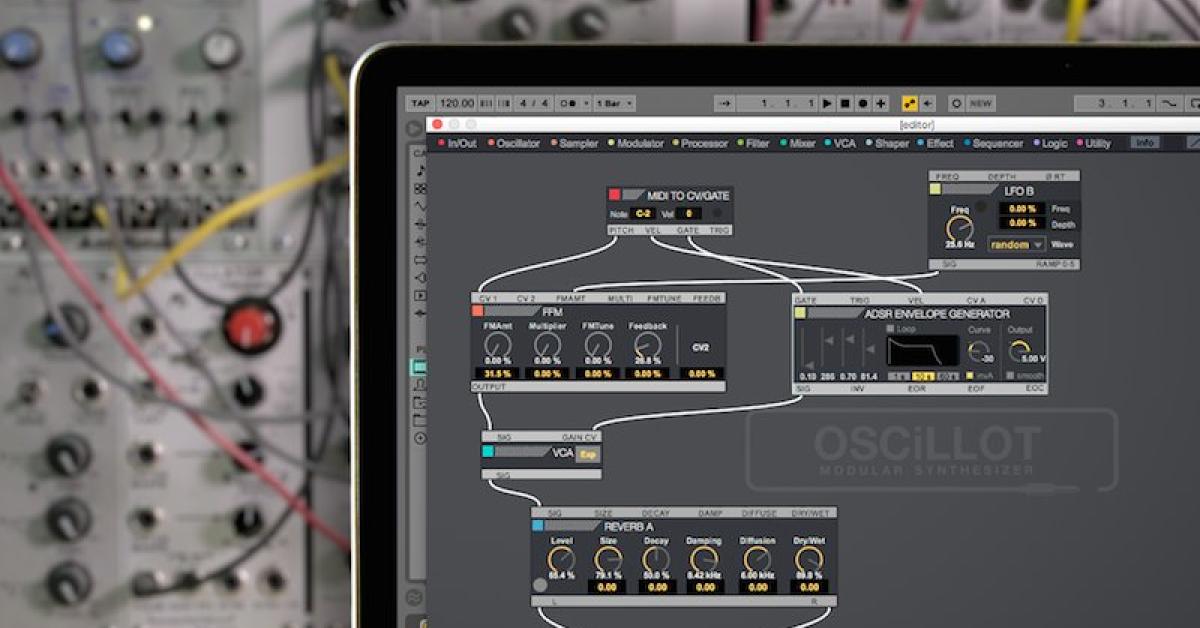Open the 1 Bar quantization dropdown
The width and height of the screenshot is (1200, 628).
[x=614, y=103]
